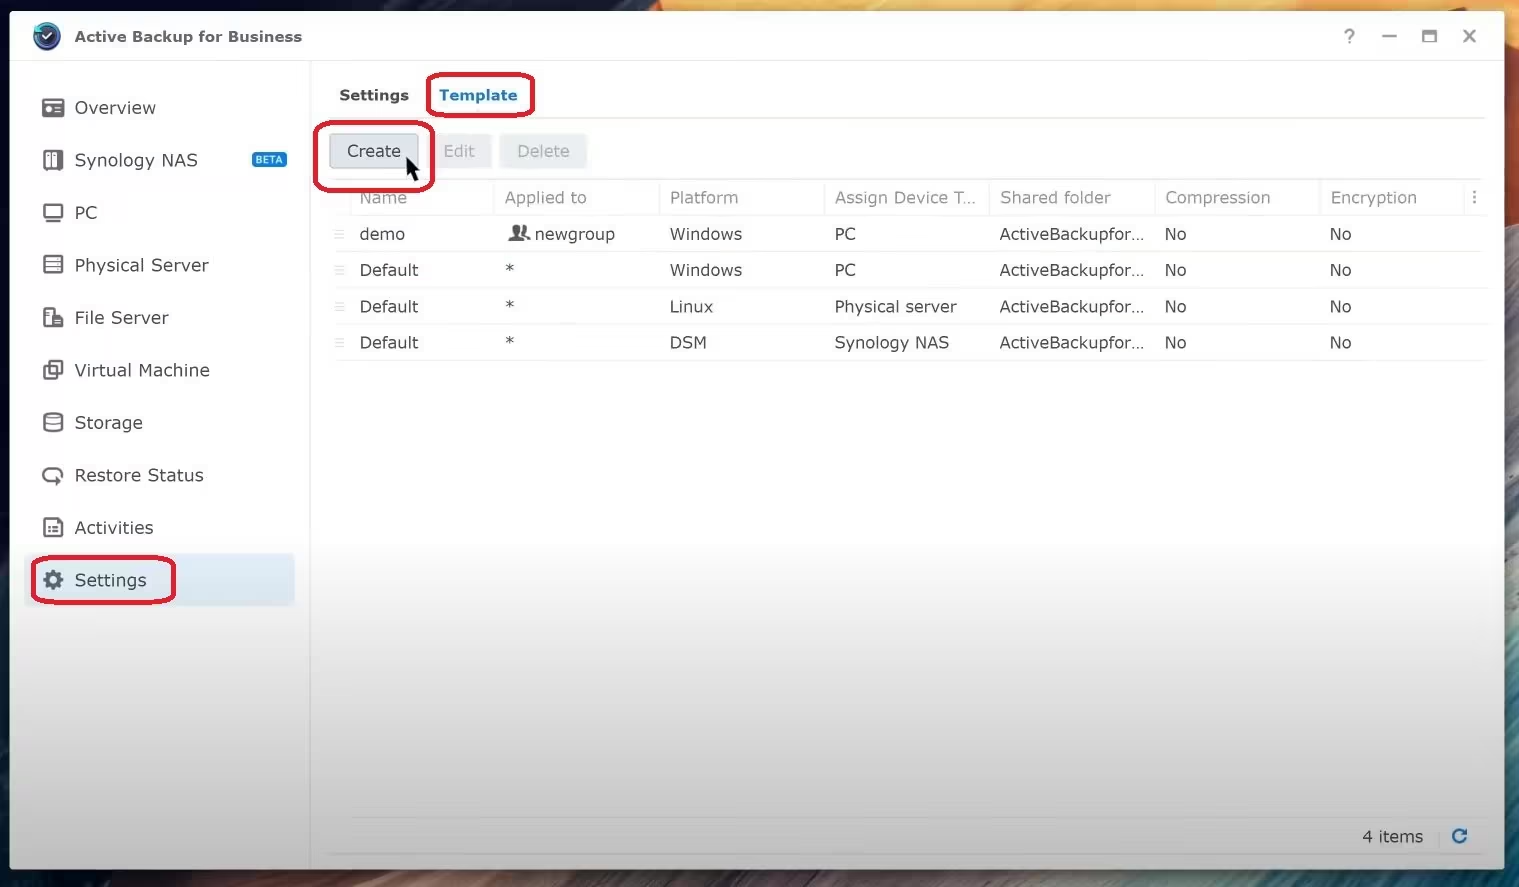This screenshot has height=887, width=1519.
Task: Click the drag handle of the Default Linux row
Action: click(x=340, y=307)
